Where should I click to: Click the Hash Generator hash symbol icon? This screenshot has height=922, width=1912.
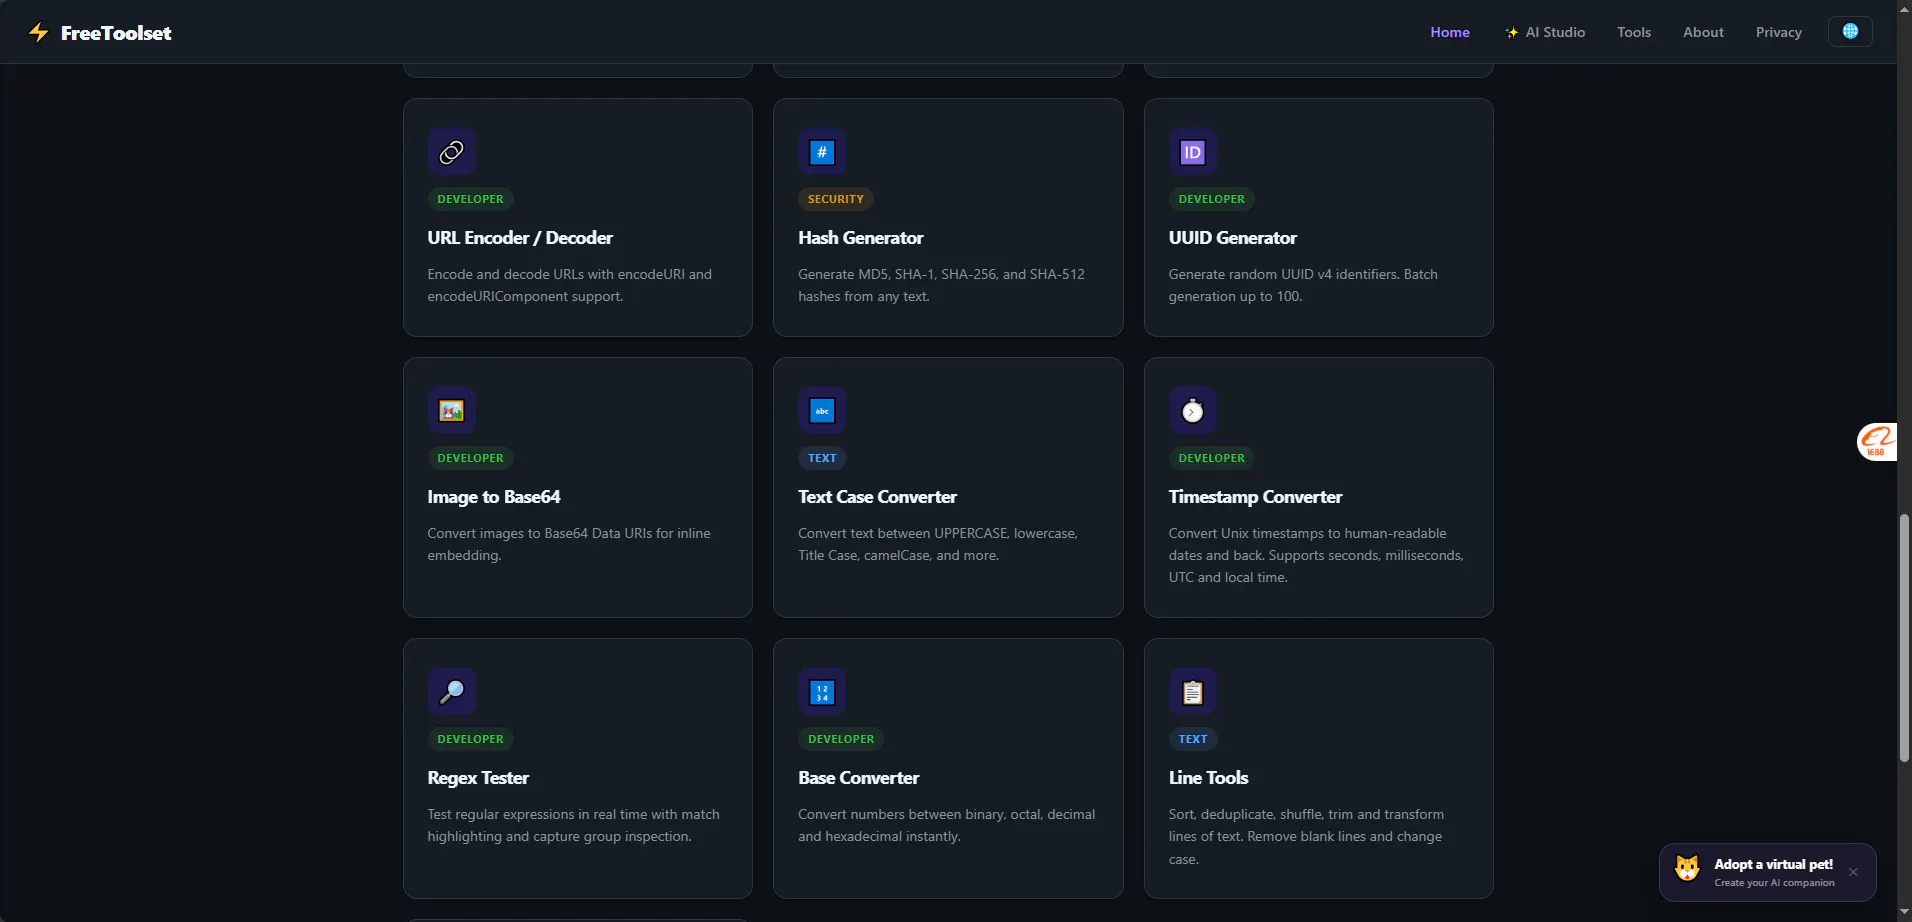pos(822,152)
